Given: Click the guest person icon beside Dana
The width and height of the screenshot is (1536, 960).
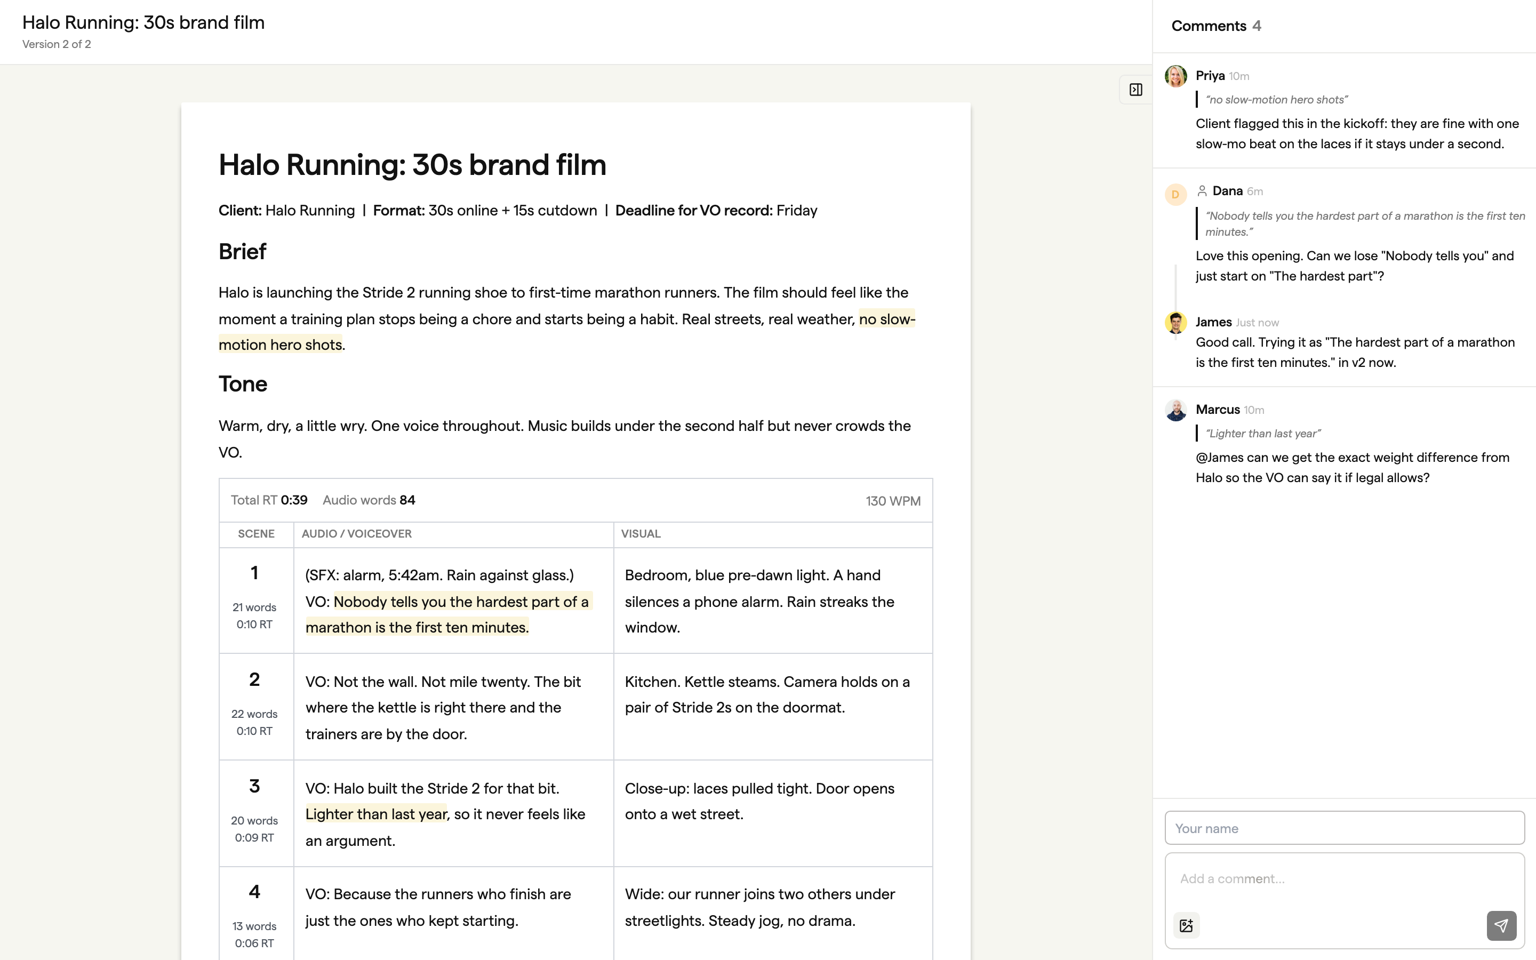Looking at the screenshot, I should tap(1202, 191).
